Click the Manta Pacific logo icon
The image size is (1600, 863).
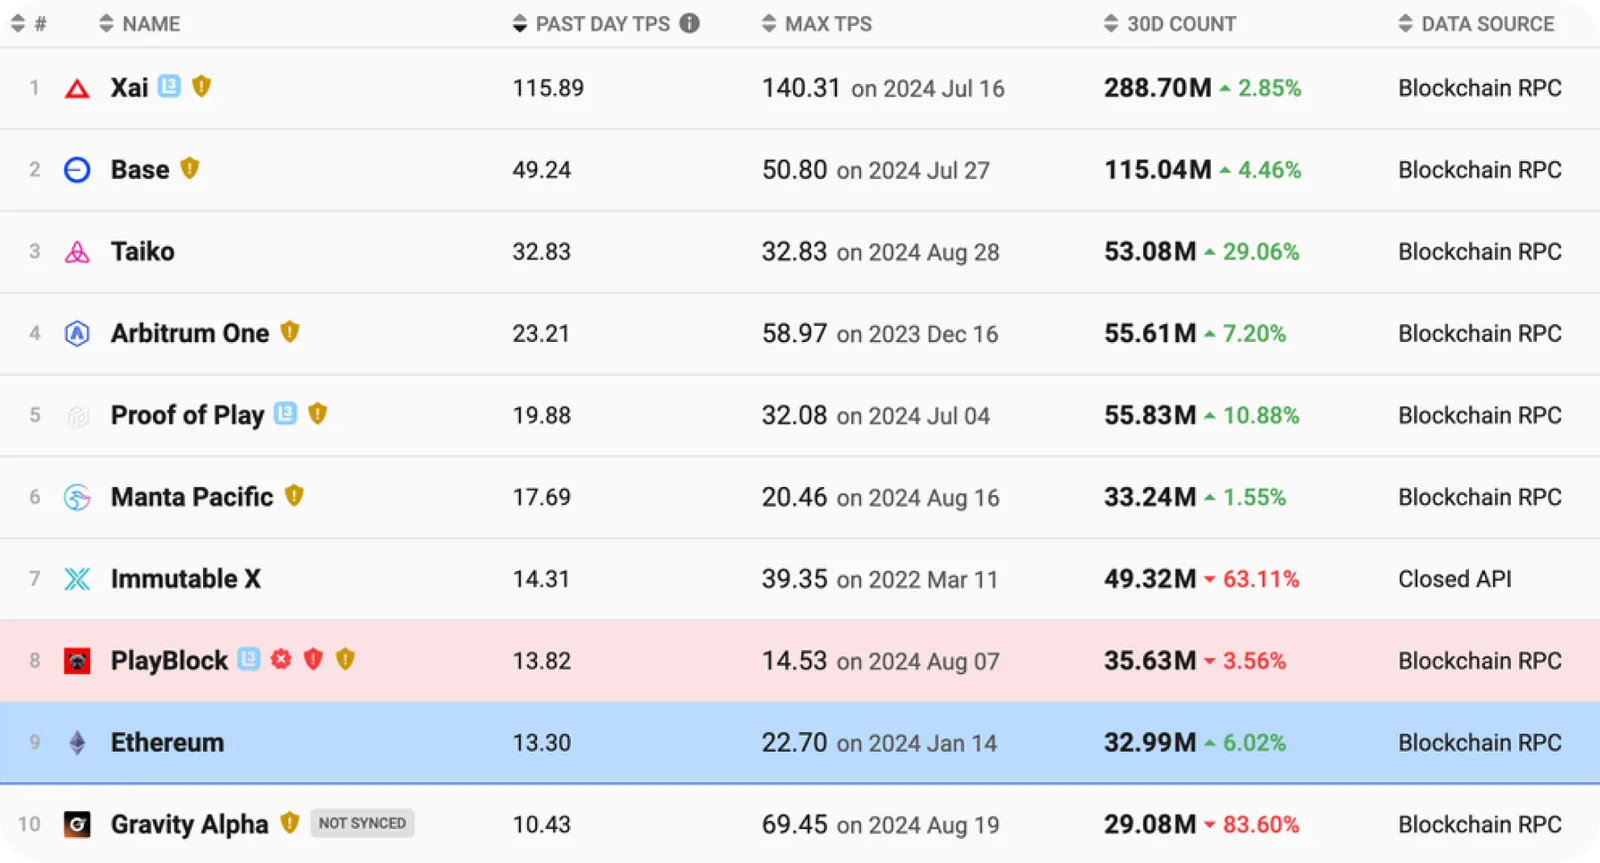point(77,497)
